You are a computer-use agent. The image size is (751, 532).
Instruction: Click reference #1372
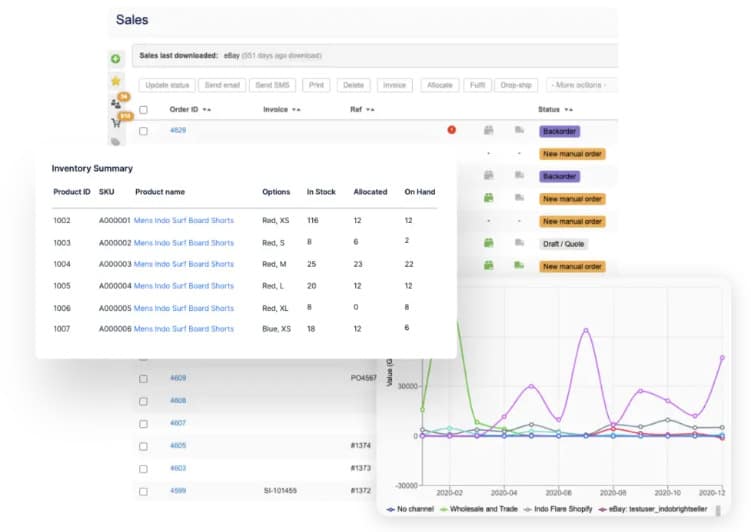click(x=361, y=490)
